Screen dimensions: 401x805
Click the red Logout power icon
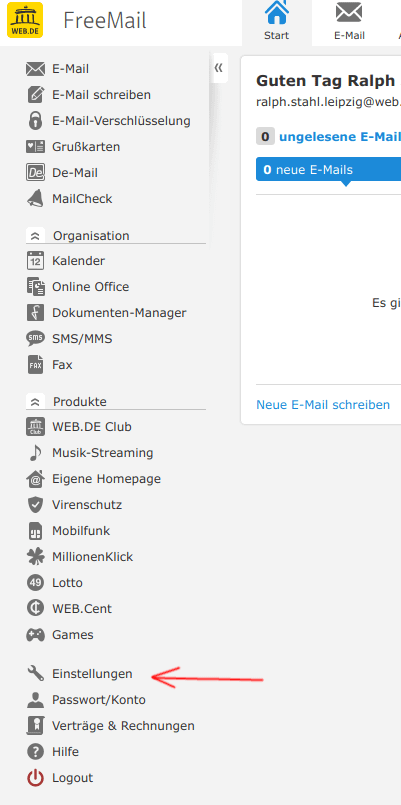[35, 778]
